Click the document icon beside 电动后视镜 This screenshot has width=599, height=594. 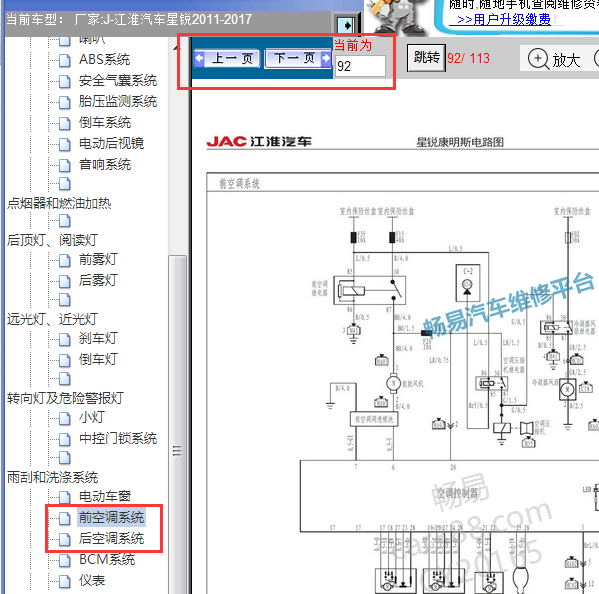pyautogui.click(x=65, y=144)
